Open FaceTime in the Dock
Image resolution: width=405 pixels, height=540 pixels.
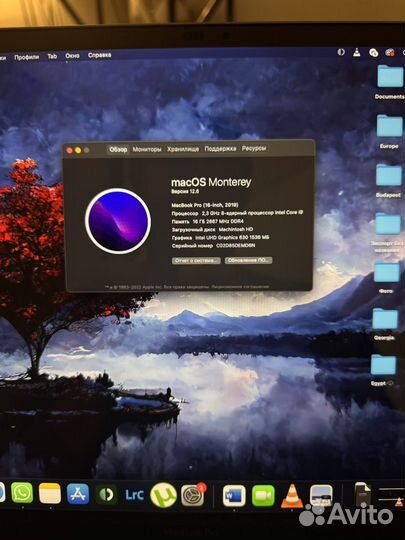[263, 496]
